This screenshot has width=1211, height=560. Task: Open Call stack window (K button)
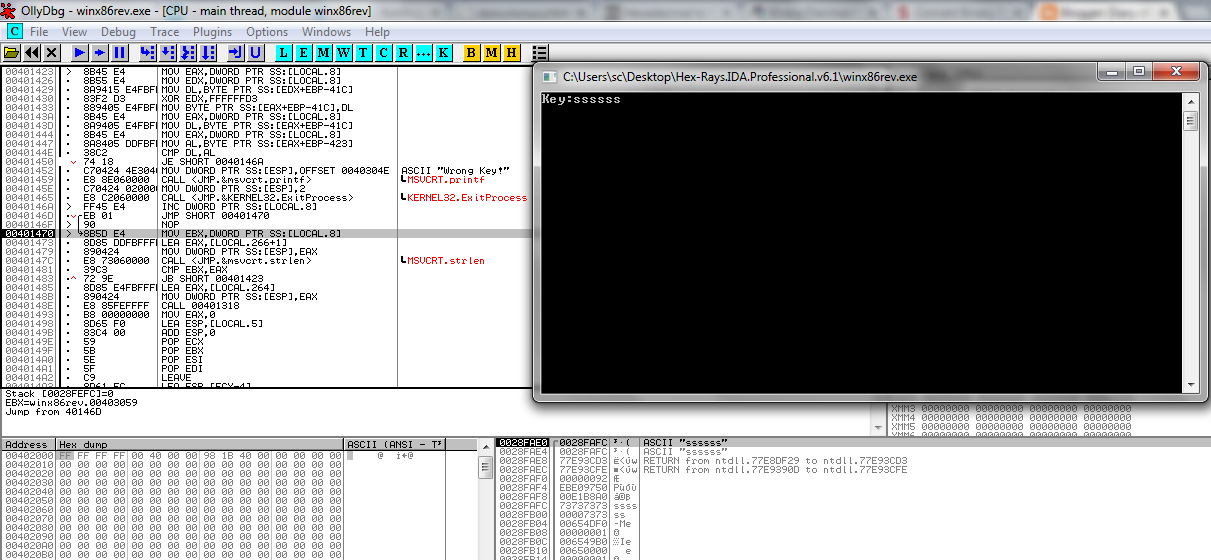tap(443, 52)
